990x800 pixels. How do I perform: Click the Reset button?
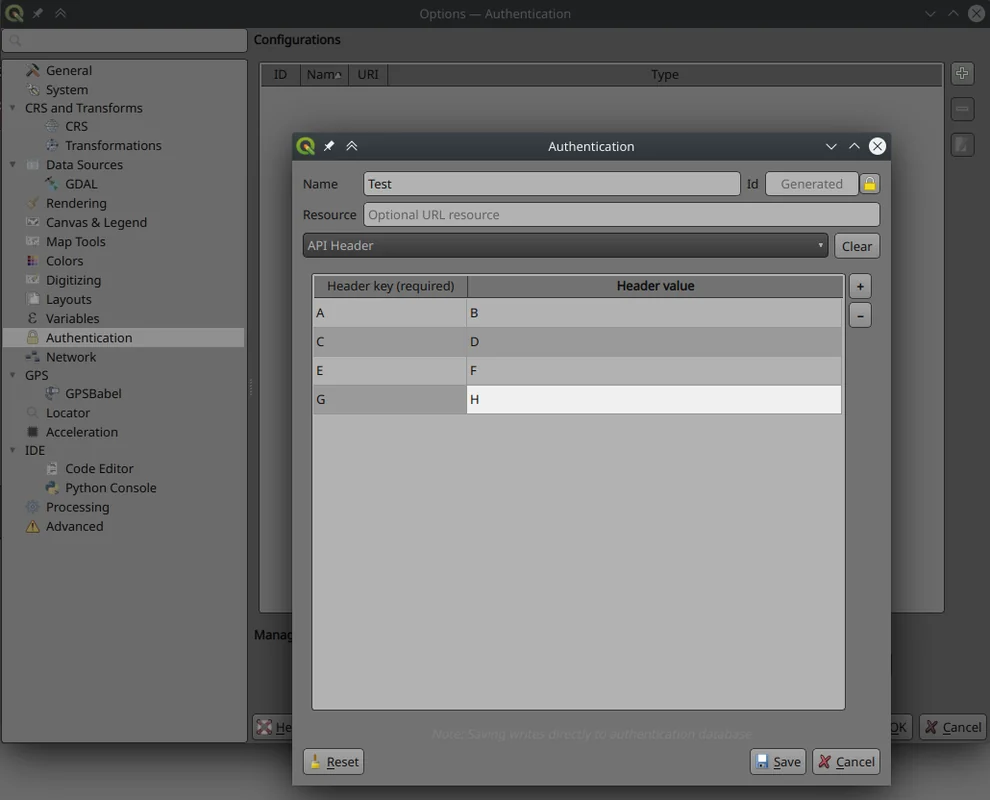pyautogui.click(x=333, y=762)
